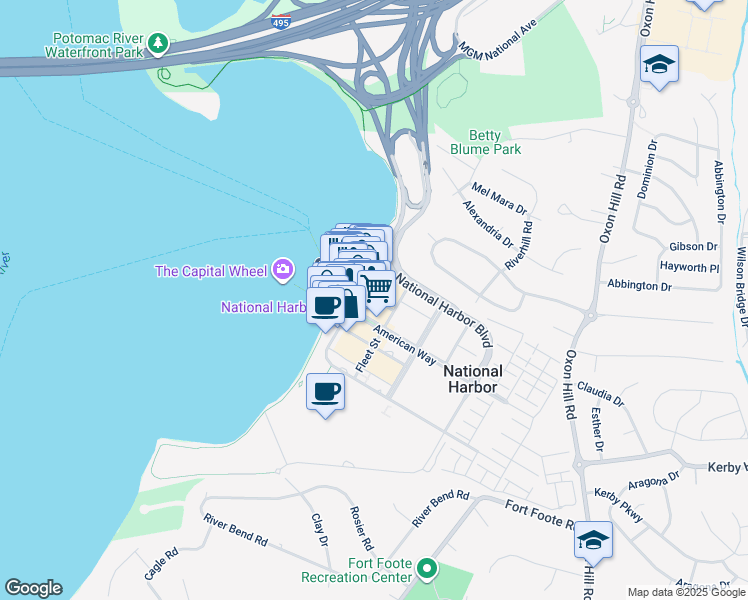Click the Map data ©2025 Google attribution
This screenshot has width=748, height=600.
686,592
